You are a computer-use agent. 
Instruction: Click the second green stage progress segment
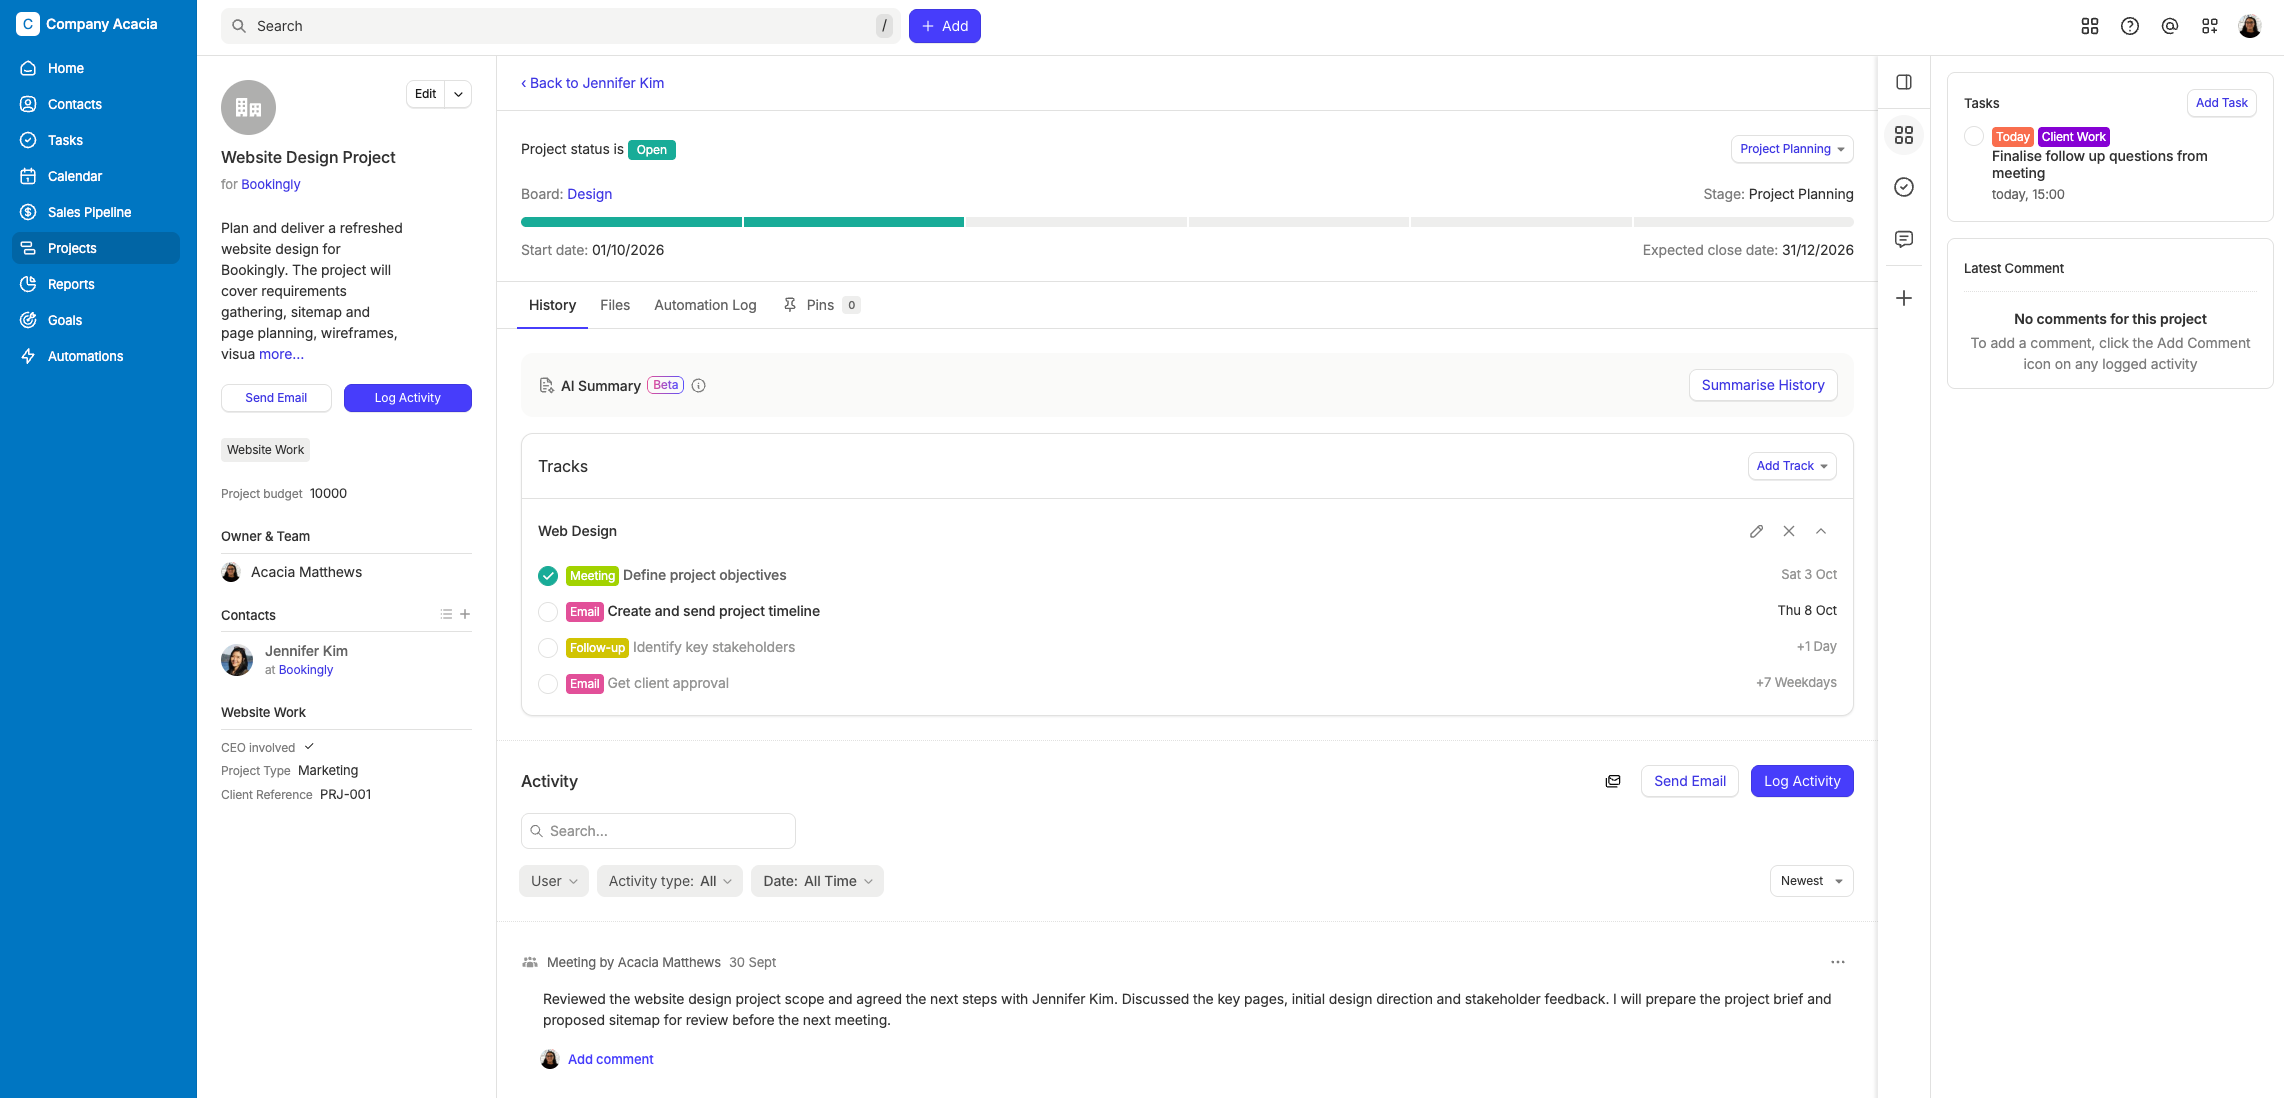pos(854,222)
